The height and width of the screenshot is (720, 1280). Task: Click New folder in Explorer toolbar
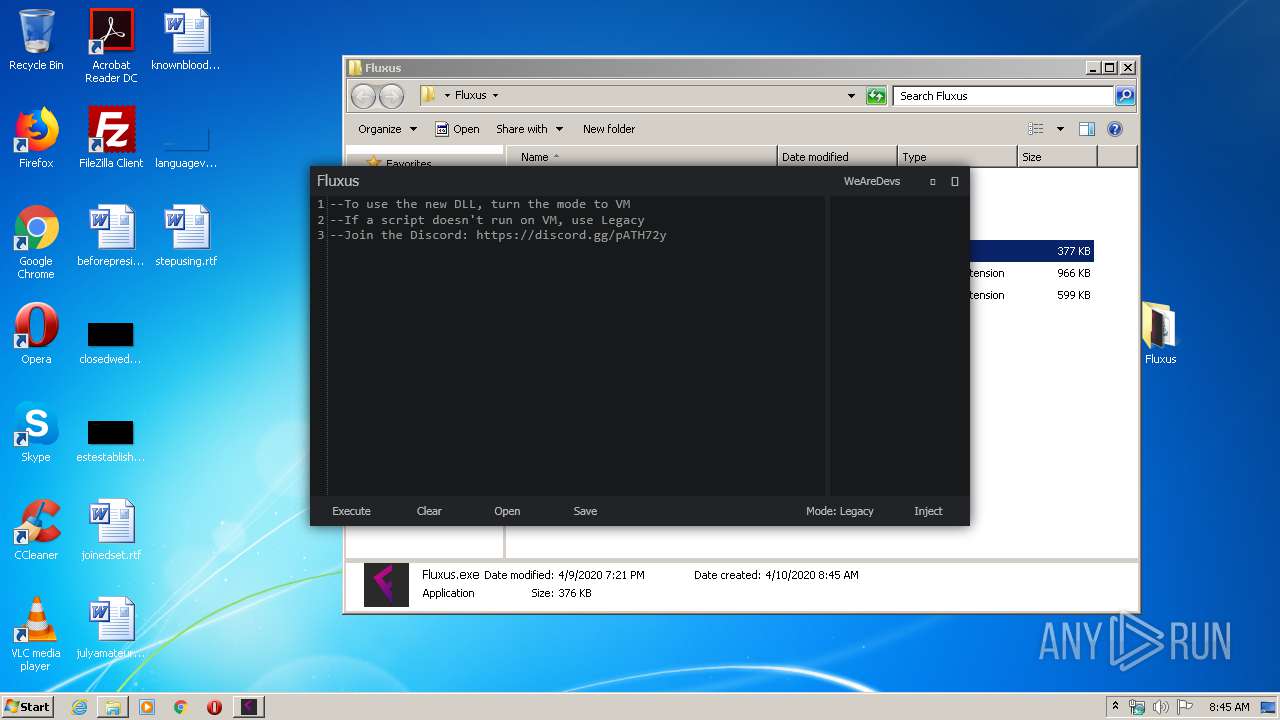click(x=609, y=129)
